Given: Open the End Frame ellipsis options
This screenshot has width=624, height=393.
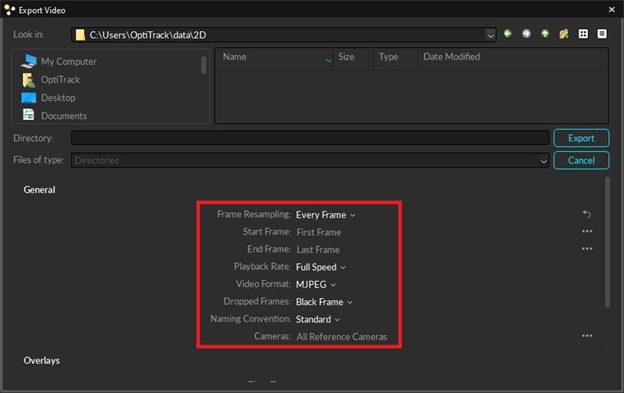Looking at the screenshot, I should point(587,249).
